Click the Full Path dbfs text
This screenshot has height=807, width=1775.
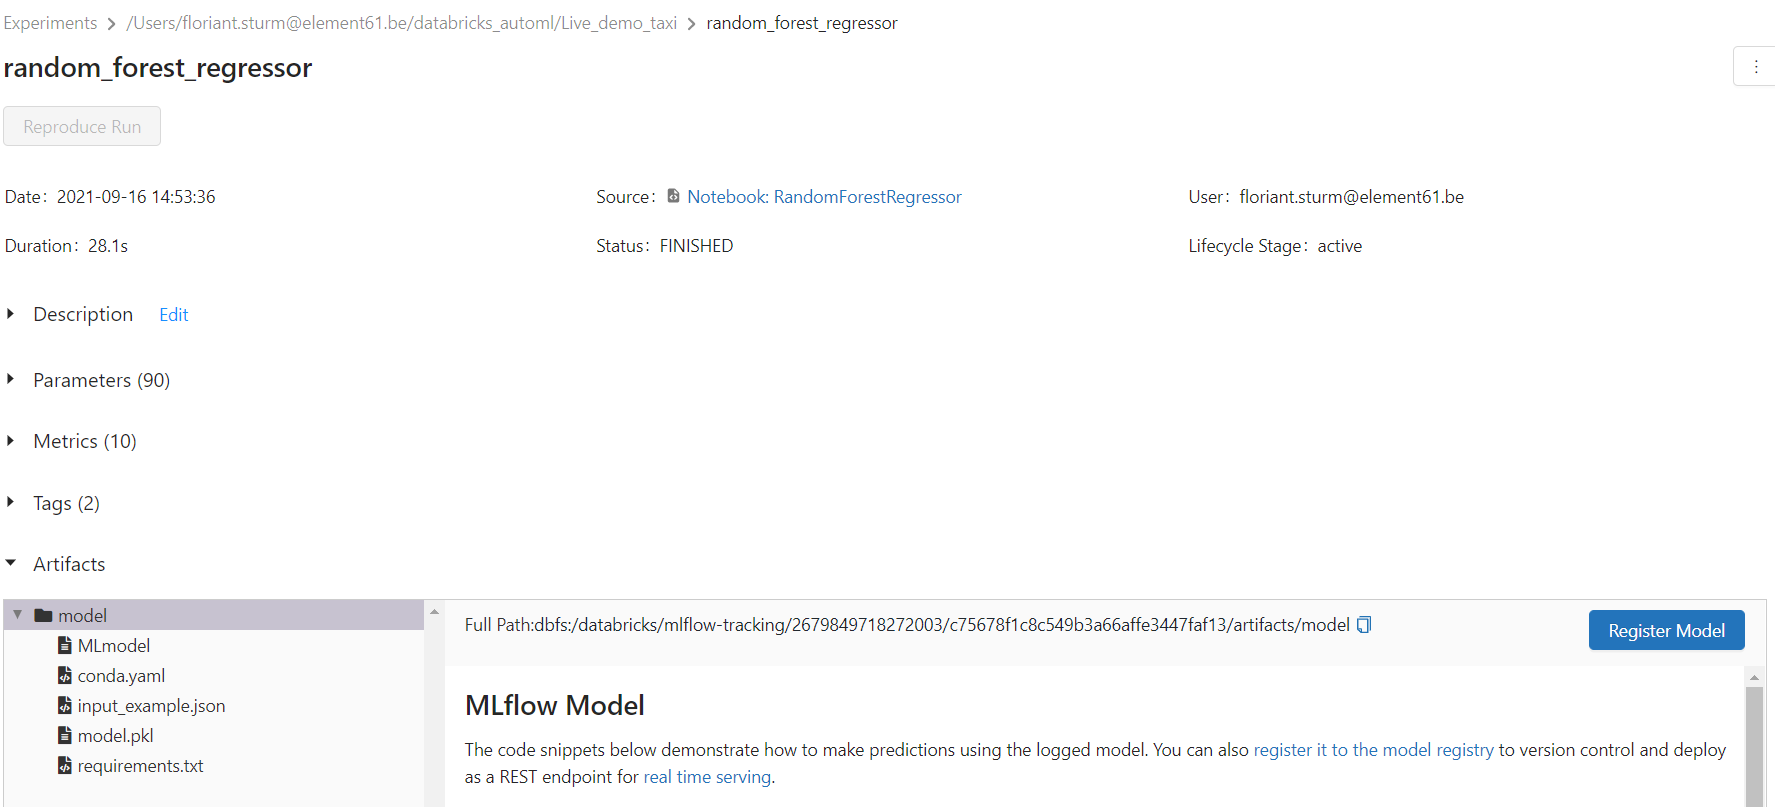click(907, 625)
